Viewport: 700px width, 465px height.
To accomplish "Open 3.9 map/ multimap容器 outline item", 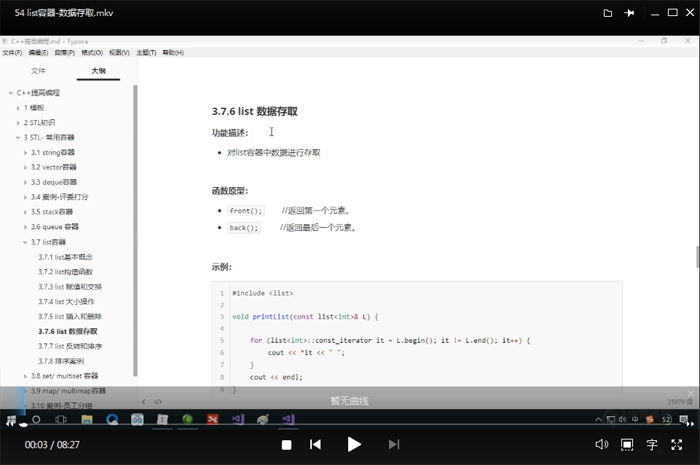I will 68,391.
